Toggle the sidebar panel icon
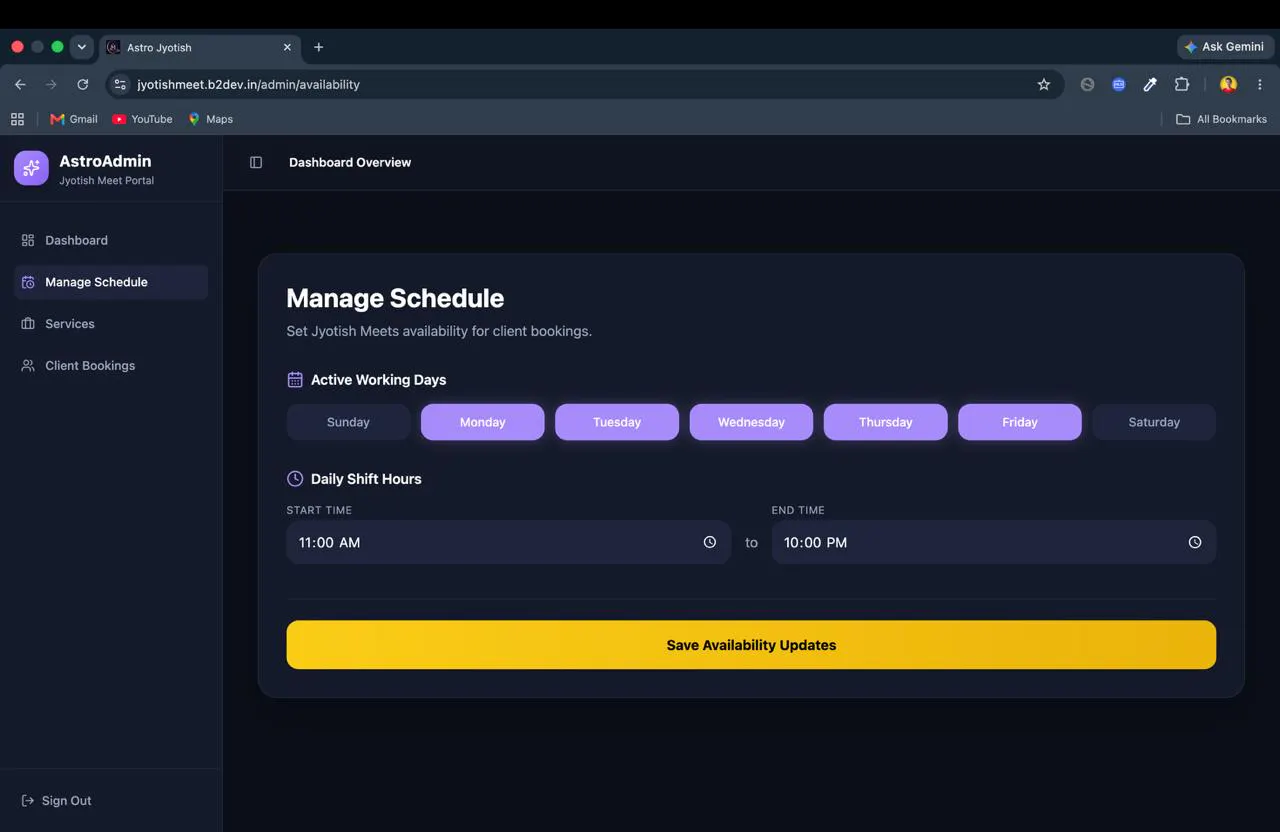This screenshot has width=1280, height=832. coord(256,162)
